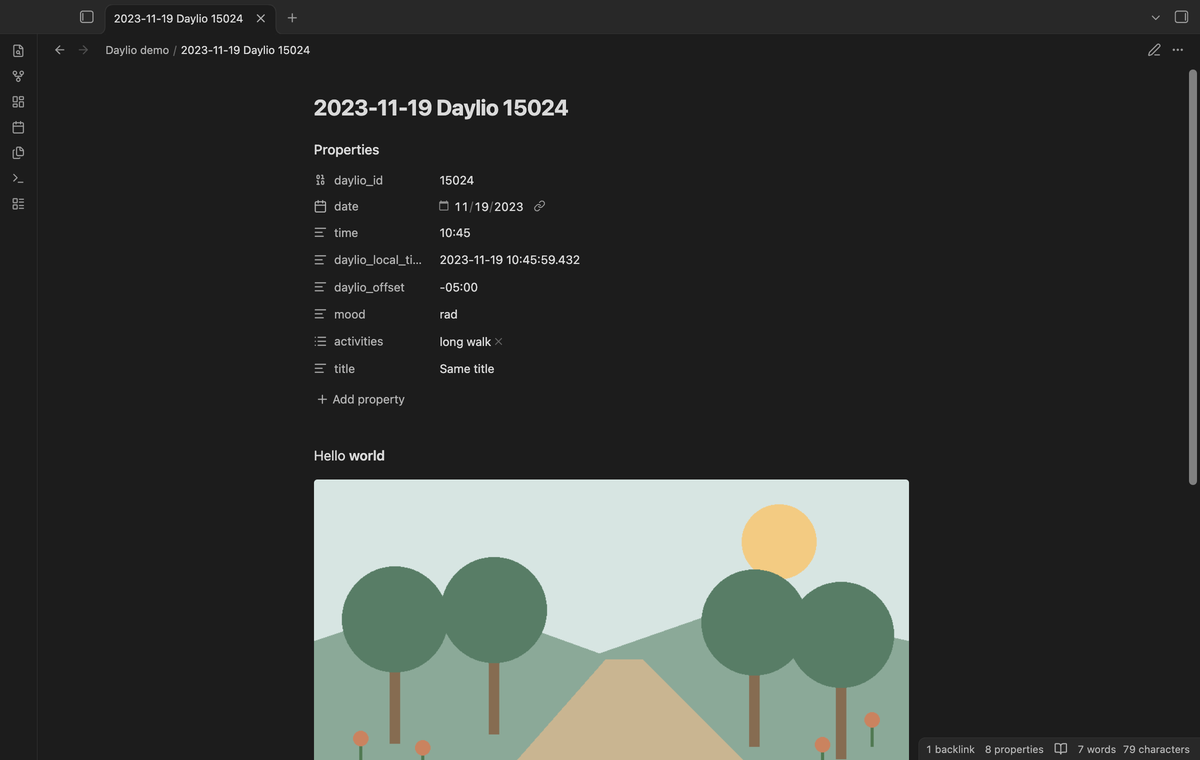Click the 'time' property name
The width and height of the screenshot is (1200, 760).
pyautogui.click(x=346, y=232)
